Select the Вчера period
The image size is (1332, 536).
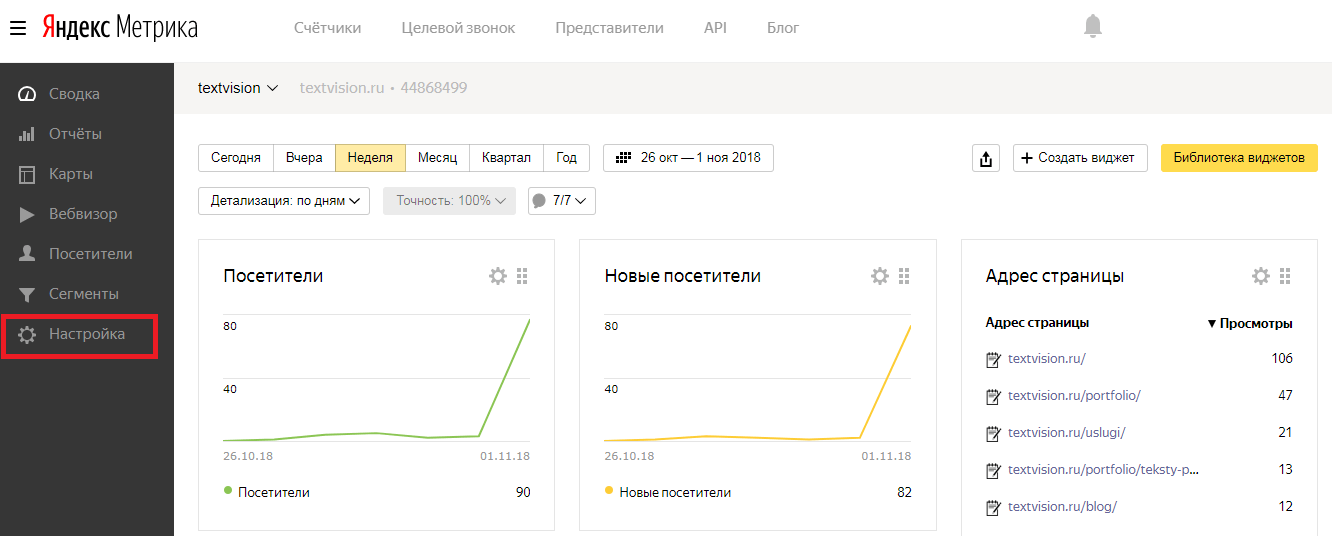(304, 158)
